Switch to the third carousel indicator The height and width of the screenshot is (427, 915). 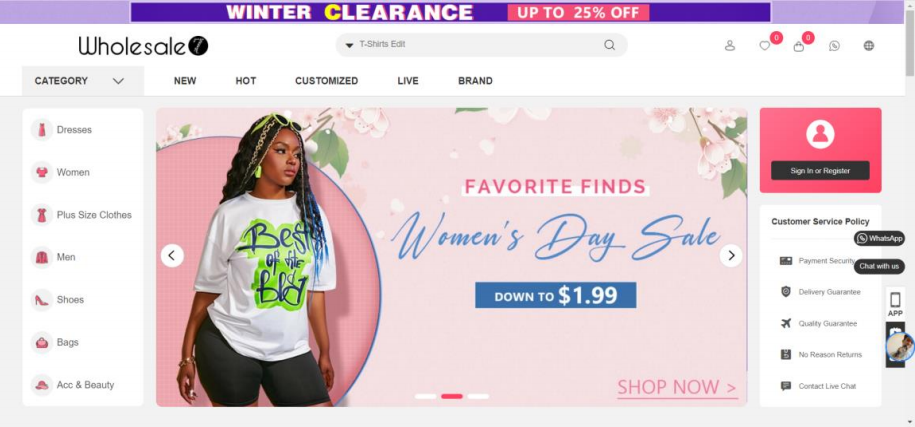[x=478, y=396]
